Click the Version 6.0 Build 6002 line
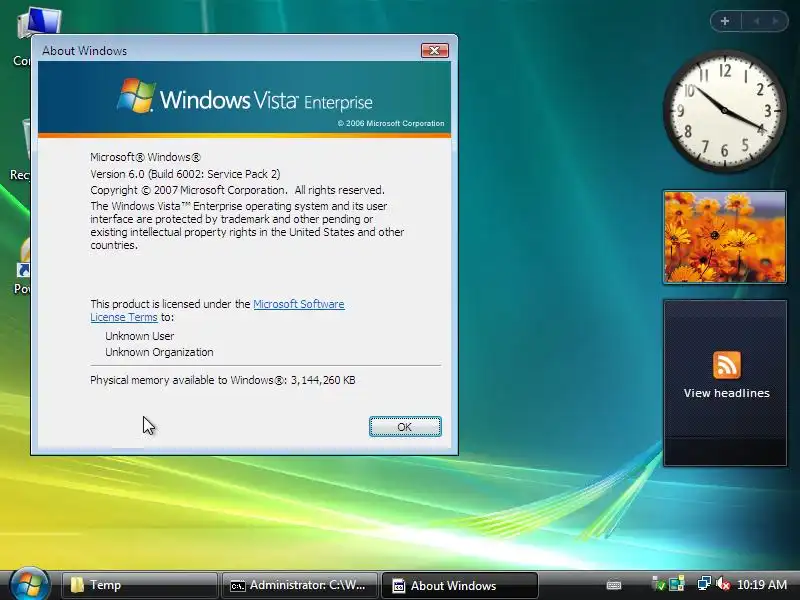Image resolution: width=800 pixels, height=600 pixels. pyautogui.click(x=185, y=174)
